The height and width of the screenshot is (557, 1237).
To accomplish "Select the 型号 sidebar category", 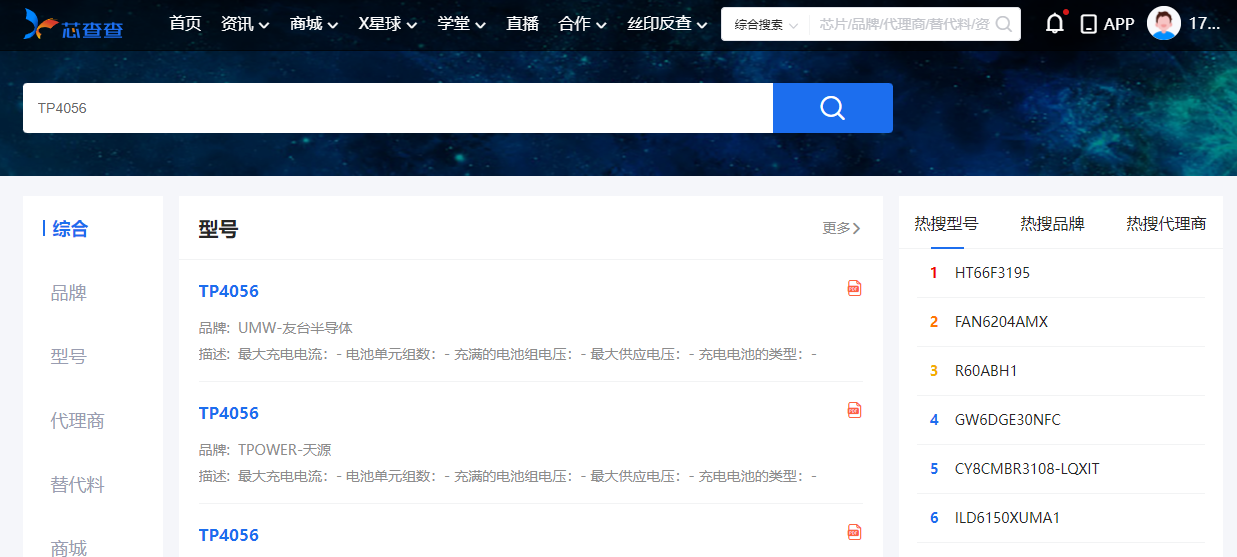I will point(69,357).
